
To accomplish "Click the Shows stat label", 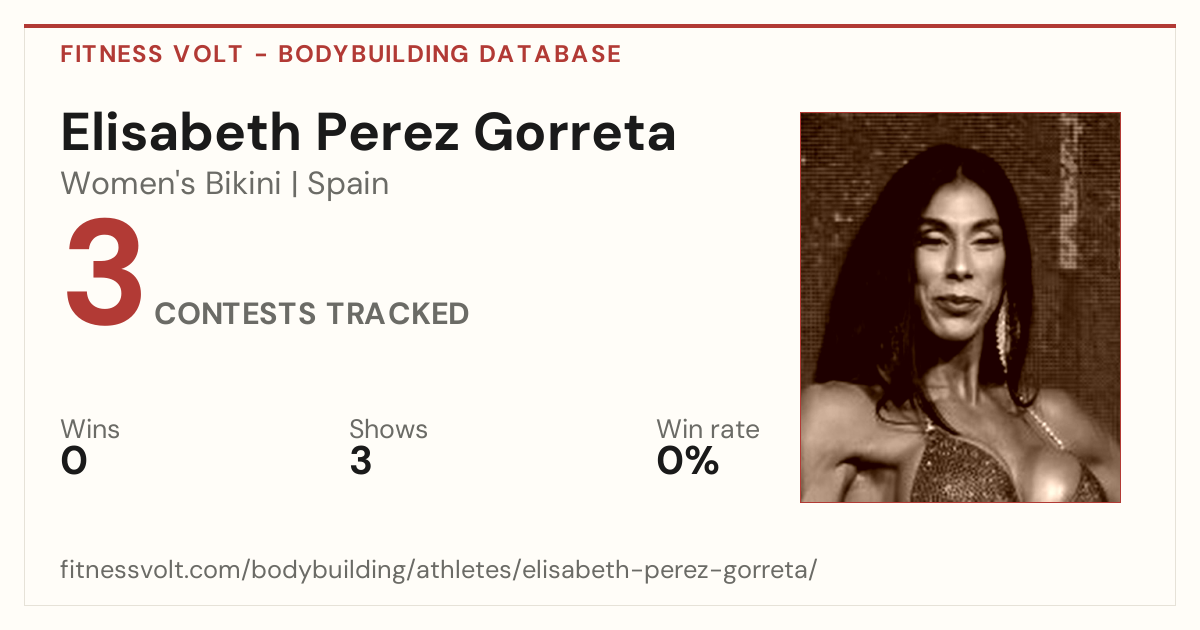I will point(388,429).
